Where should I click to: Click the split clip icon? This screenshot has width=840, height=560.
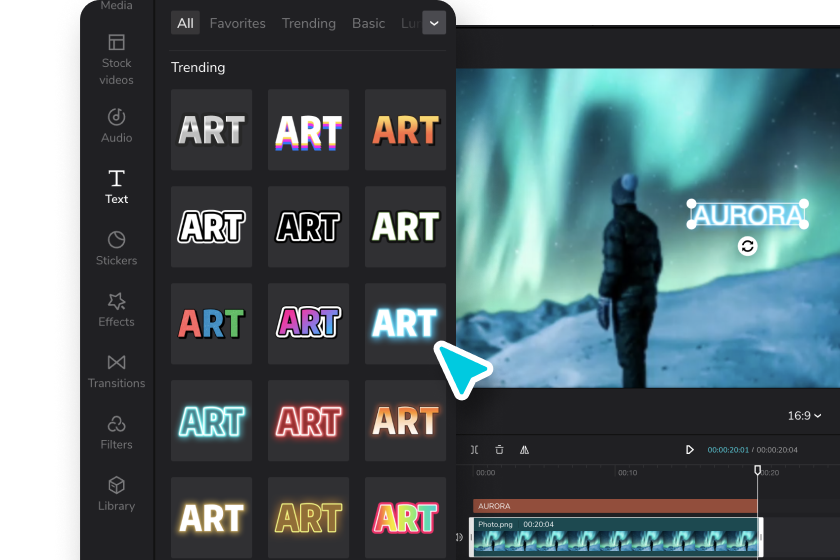tap(475, 450)
